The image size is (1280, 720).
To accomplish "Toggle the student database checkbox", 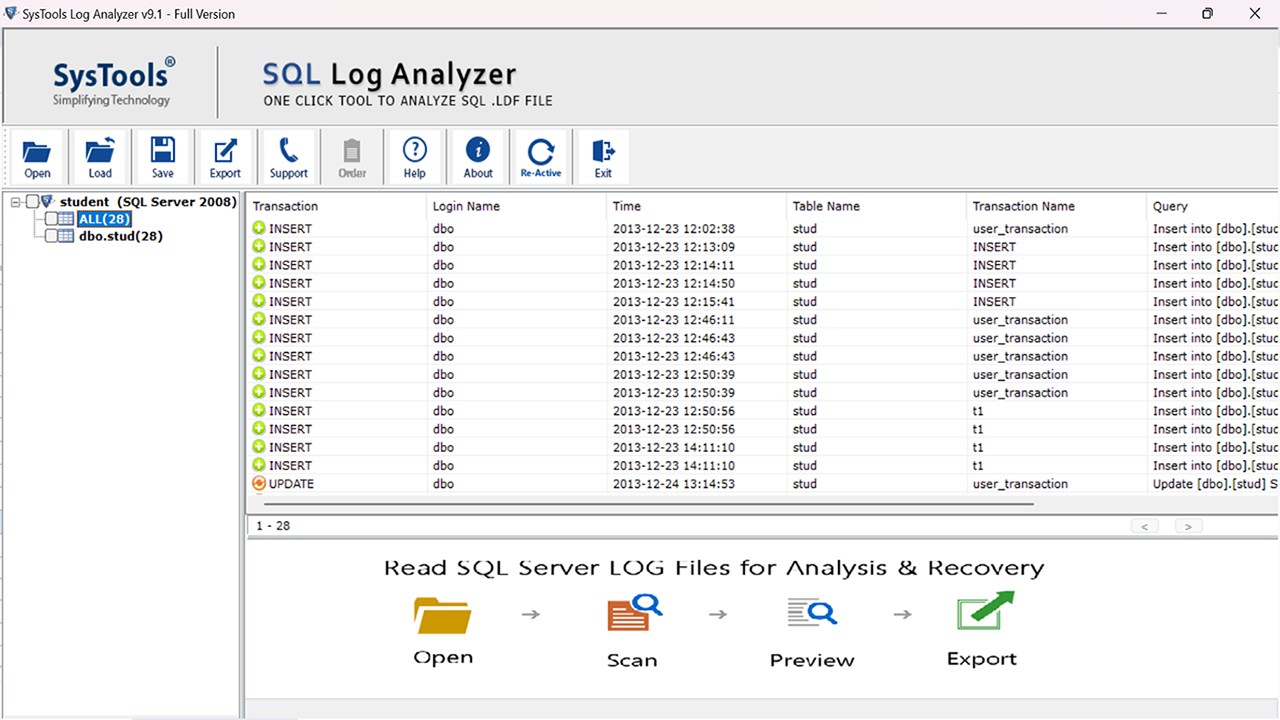I will 32,202.
